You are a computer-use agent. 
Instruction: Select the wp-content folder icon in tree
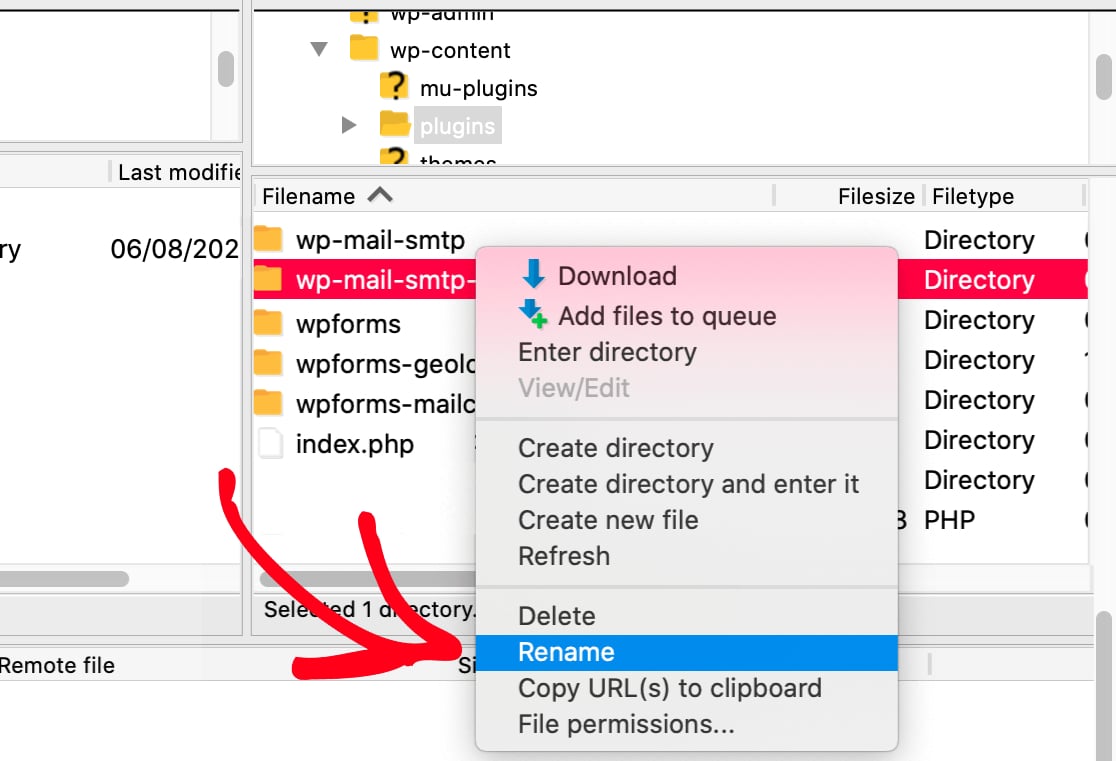tap(364, 49)
